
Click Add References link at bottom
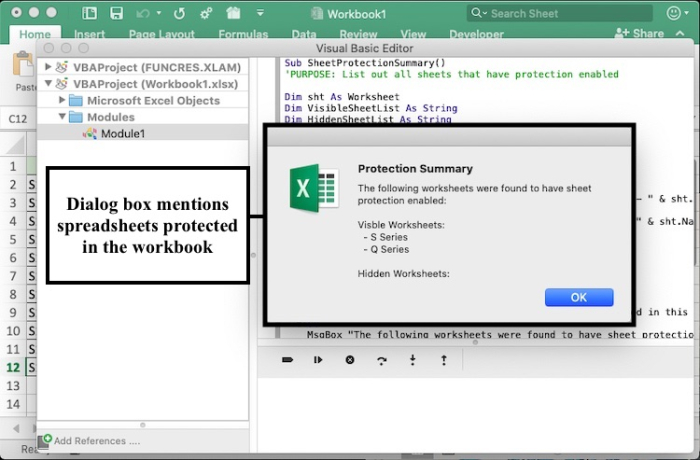[97, 441]
